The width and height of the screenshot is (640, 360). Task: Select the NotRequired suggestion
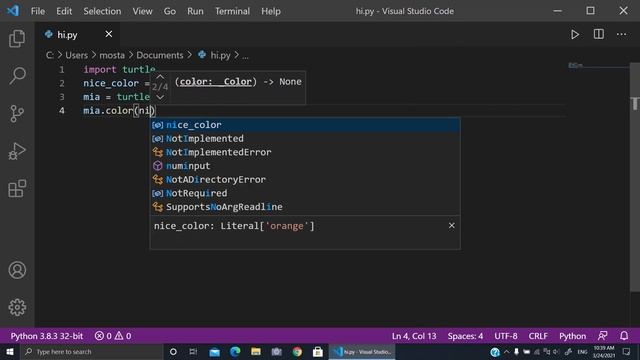[x=305, y=193]
